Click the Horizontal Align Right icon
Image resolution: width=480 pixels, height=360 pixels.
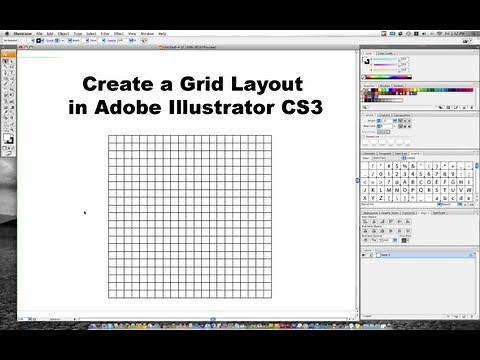coord(383,221)
